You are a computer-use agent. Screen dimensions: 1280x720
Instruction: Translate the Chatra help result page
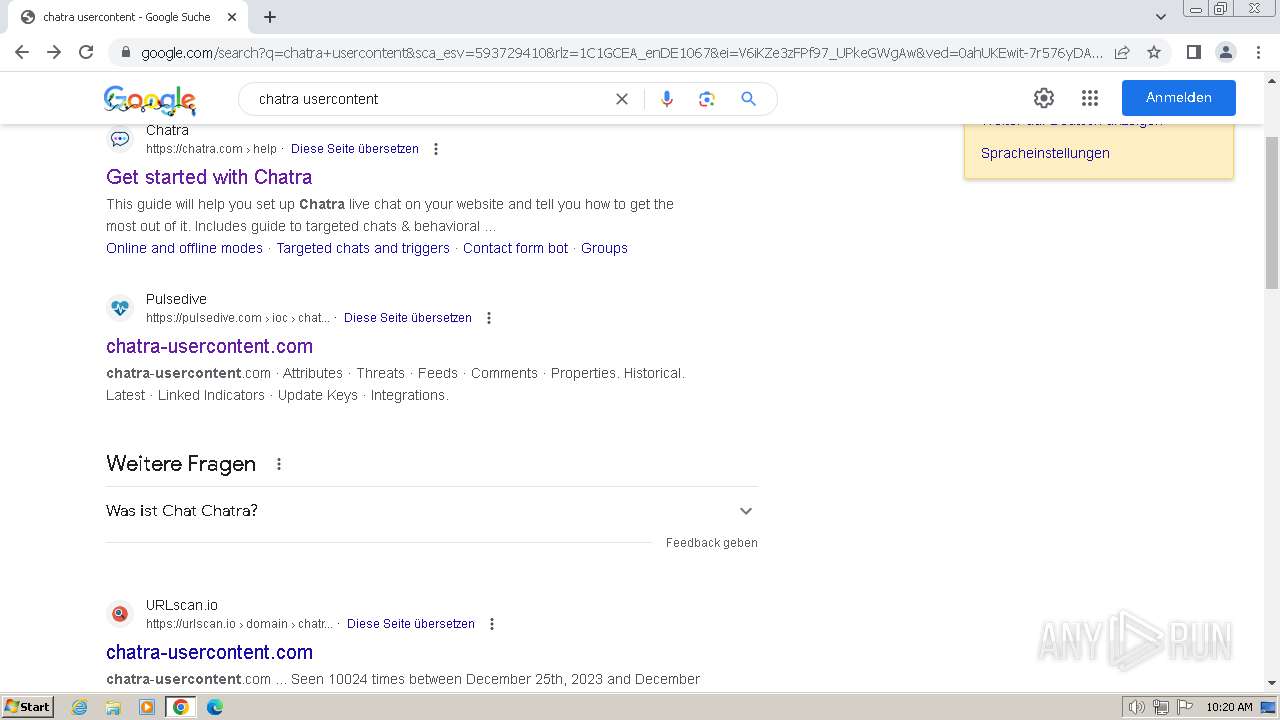[355, 149]
